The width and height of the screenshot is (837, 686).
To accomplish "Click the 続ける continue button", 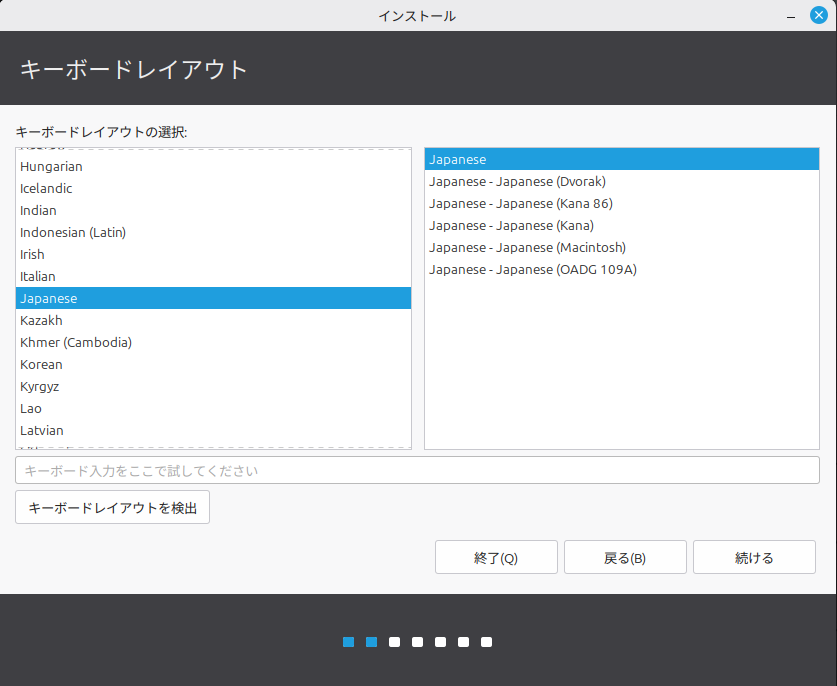I will click(754, 558).
